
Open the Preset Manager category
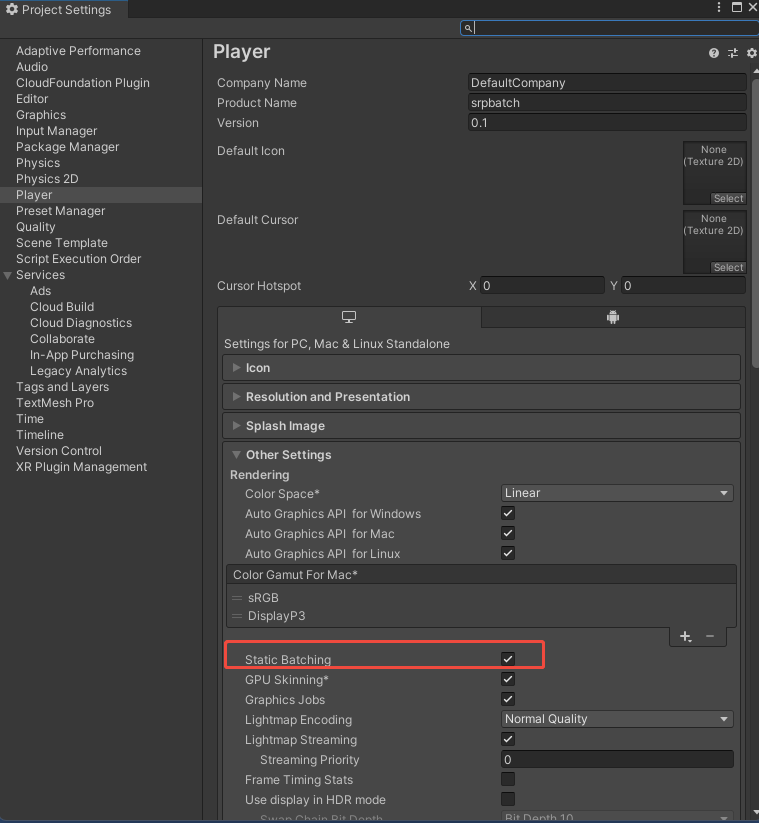click(x=60, y=211)
